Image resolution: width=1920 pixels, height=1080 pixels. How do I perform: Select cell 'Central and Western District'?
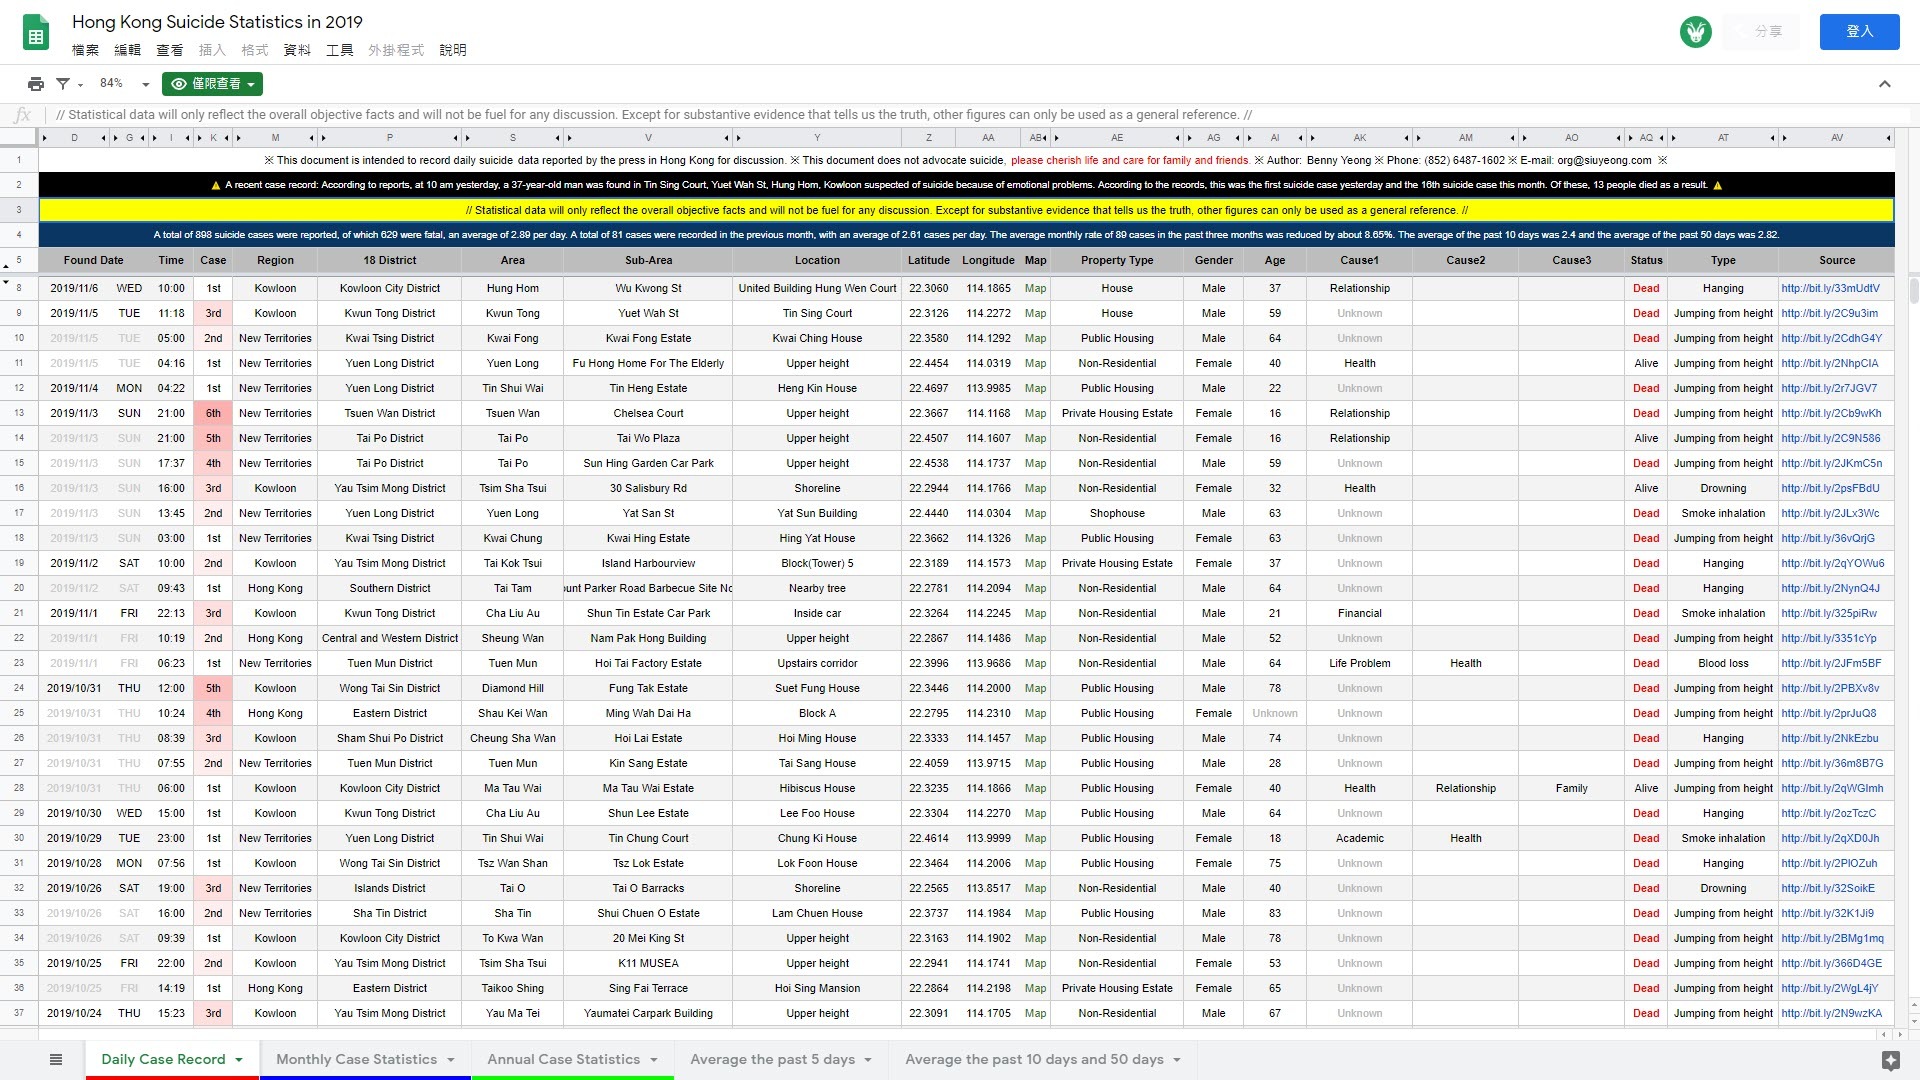coord(390,638)
